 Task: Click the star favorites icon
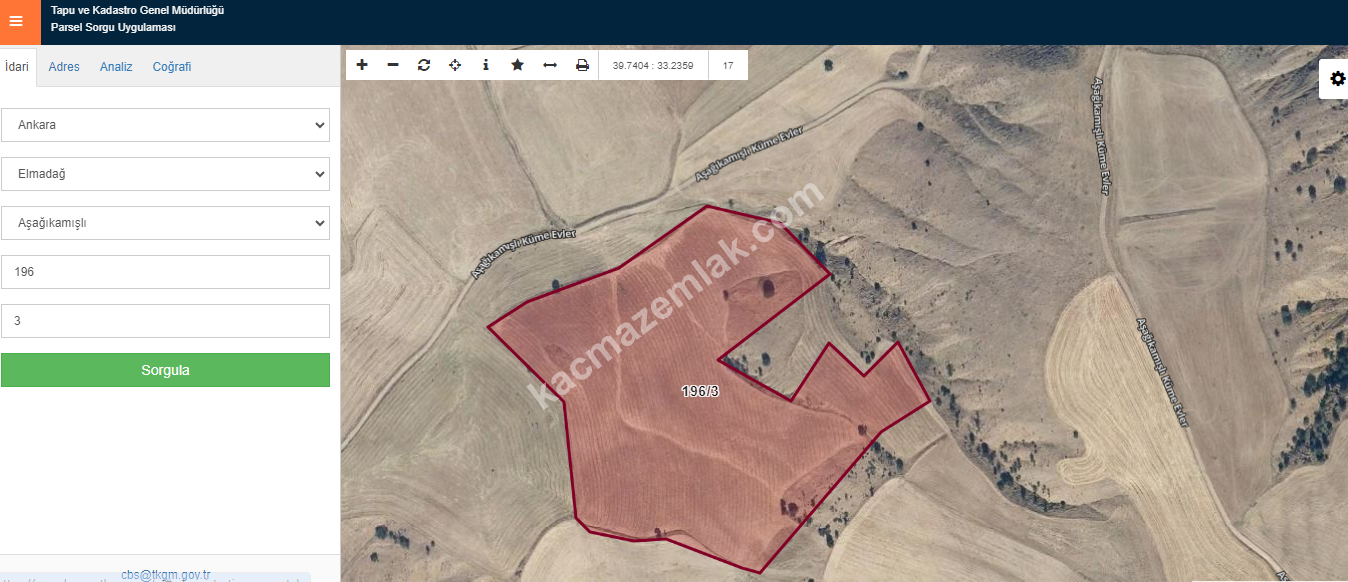coord(517,65)
